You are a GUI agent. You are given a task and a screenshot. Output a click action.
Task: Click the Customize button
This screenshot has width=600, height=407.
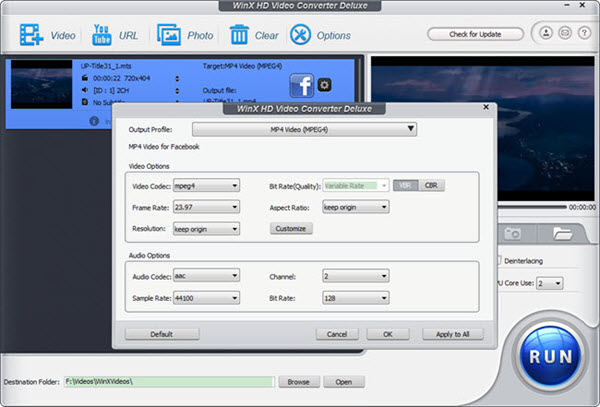[291, 228]
